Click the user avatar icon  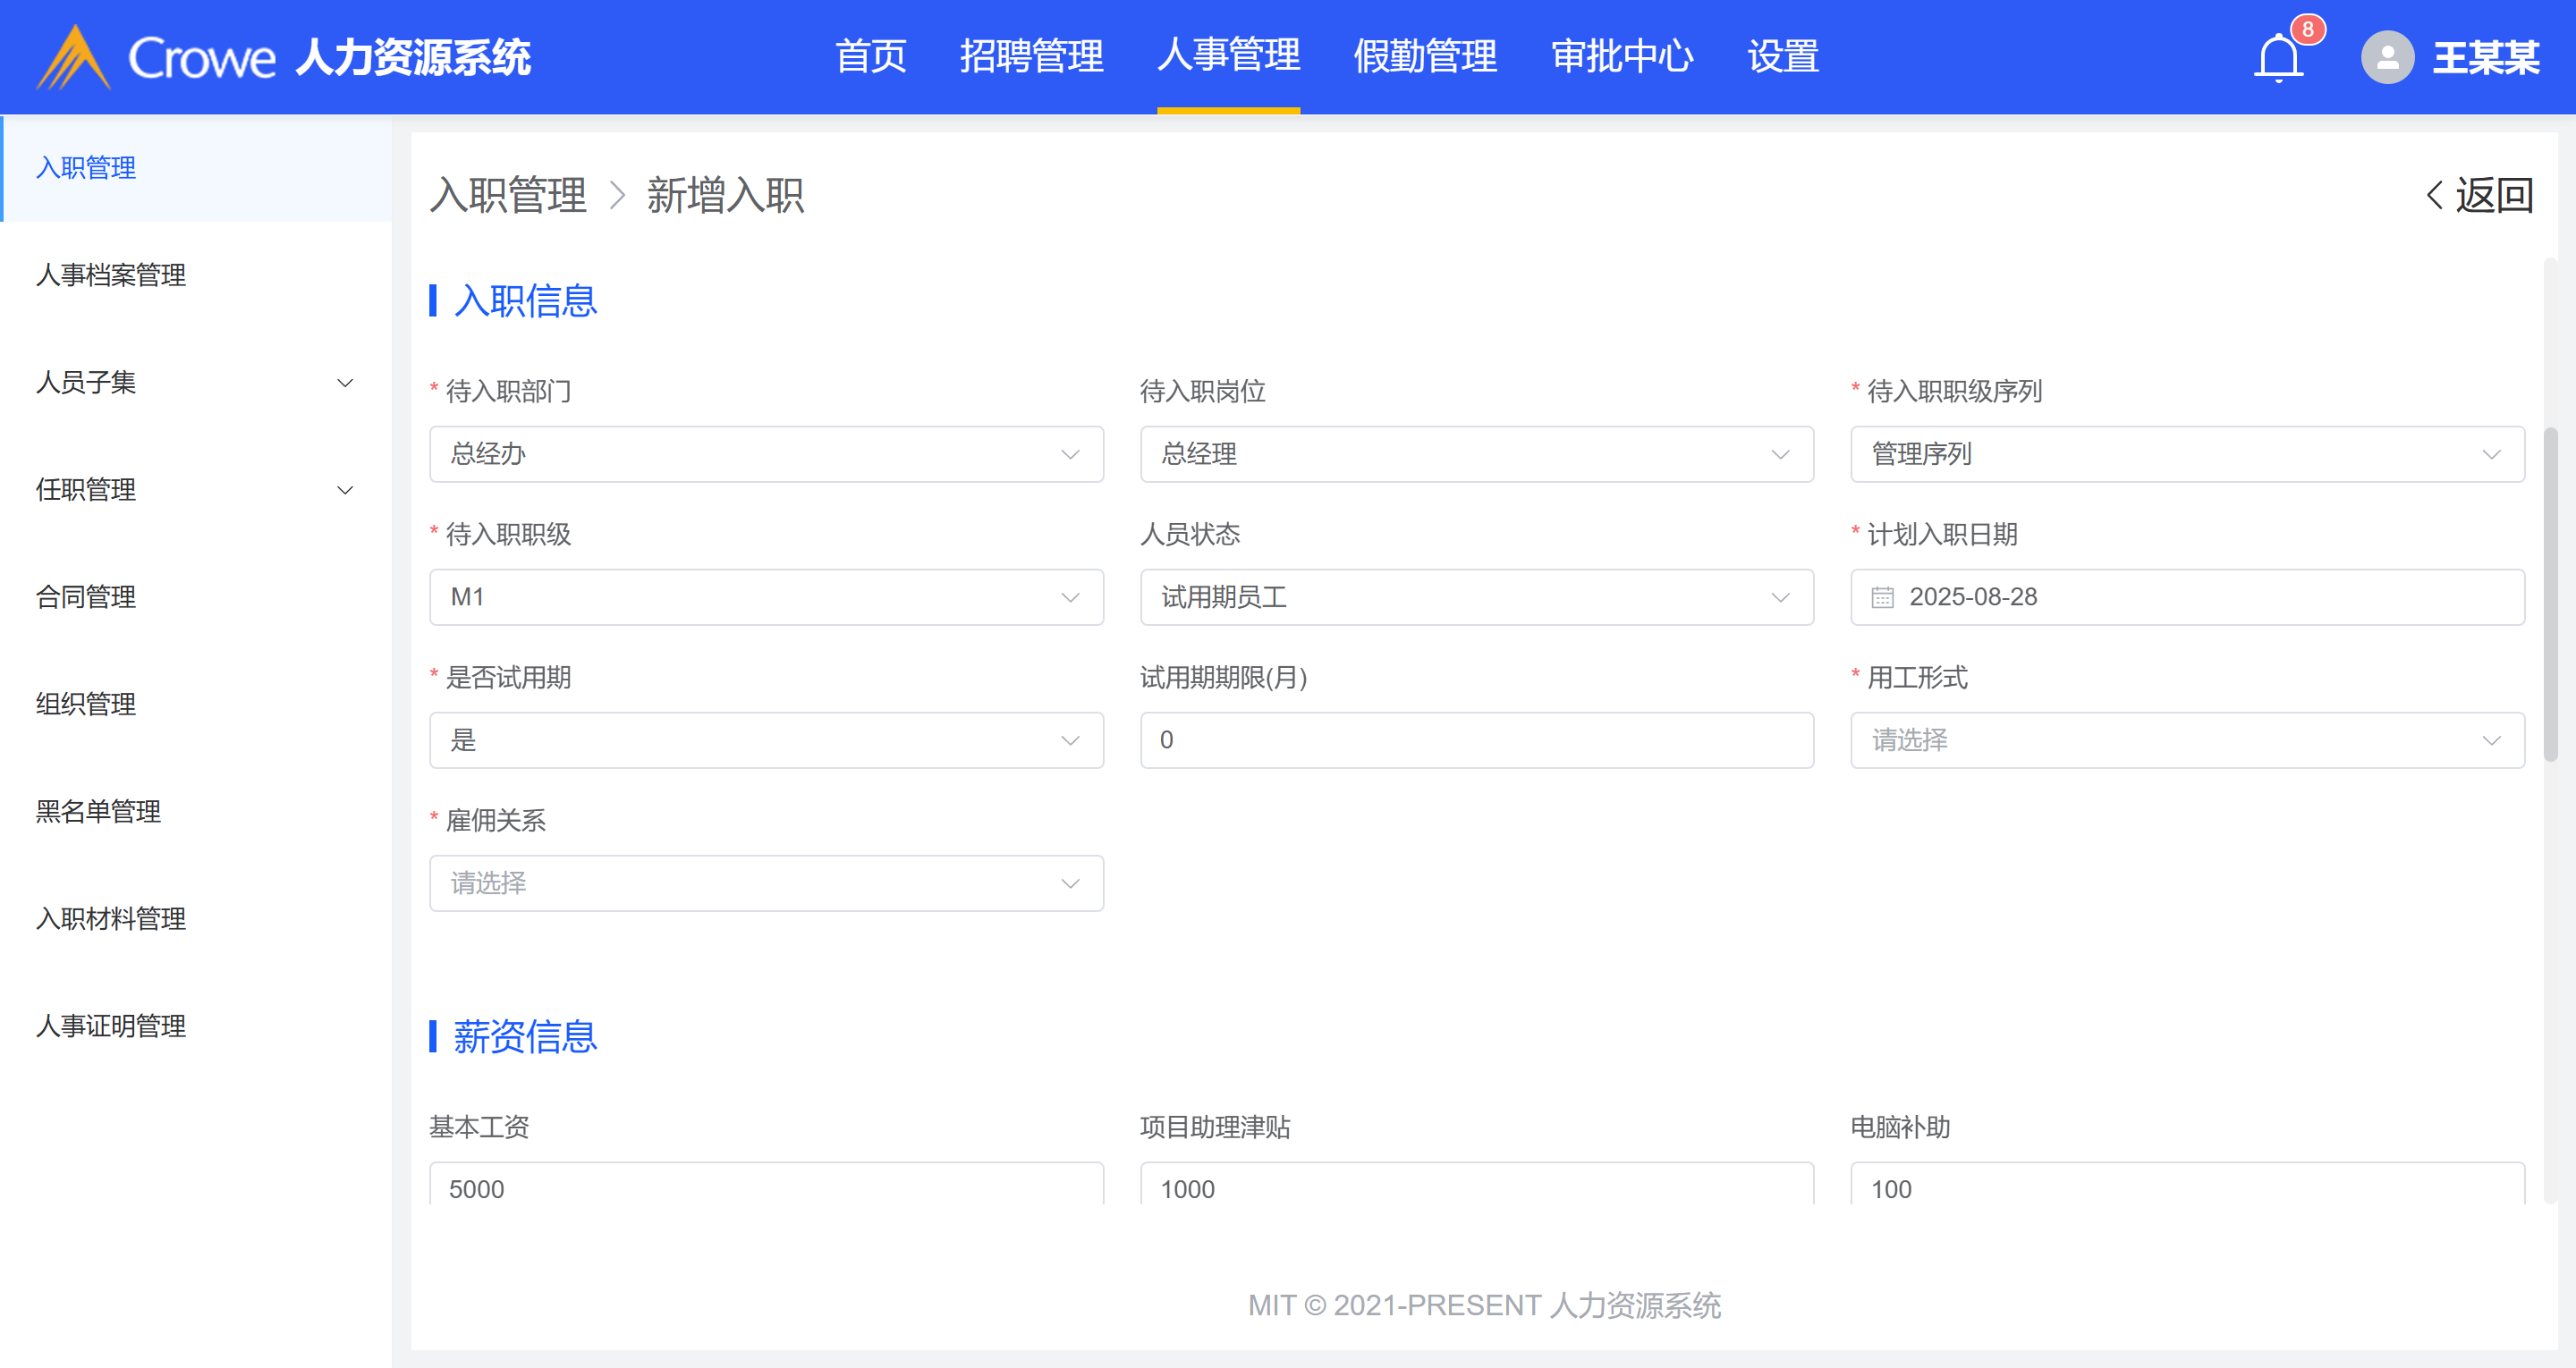pyautogui.click(x=2387, y=57)
